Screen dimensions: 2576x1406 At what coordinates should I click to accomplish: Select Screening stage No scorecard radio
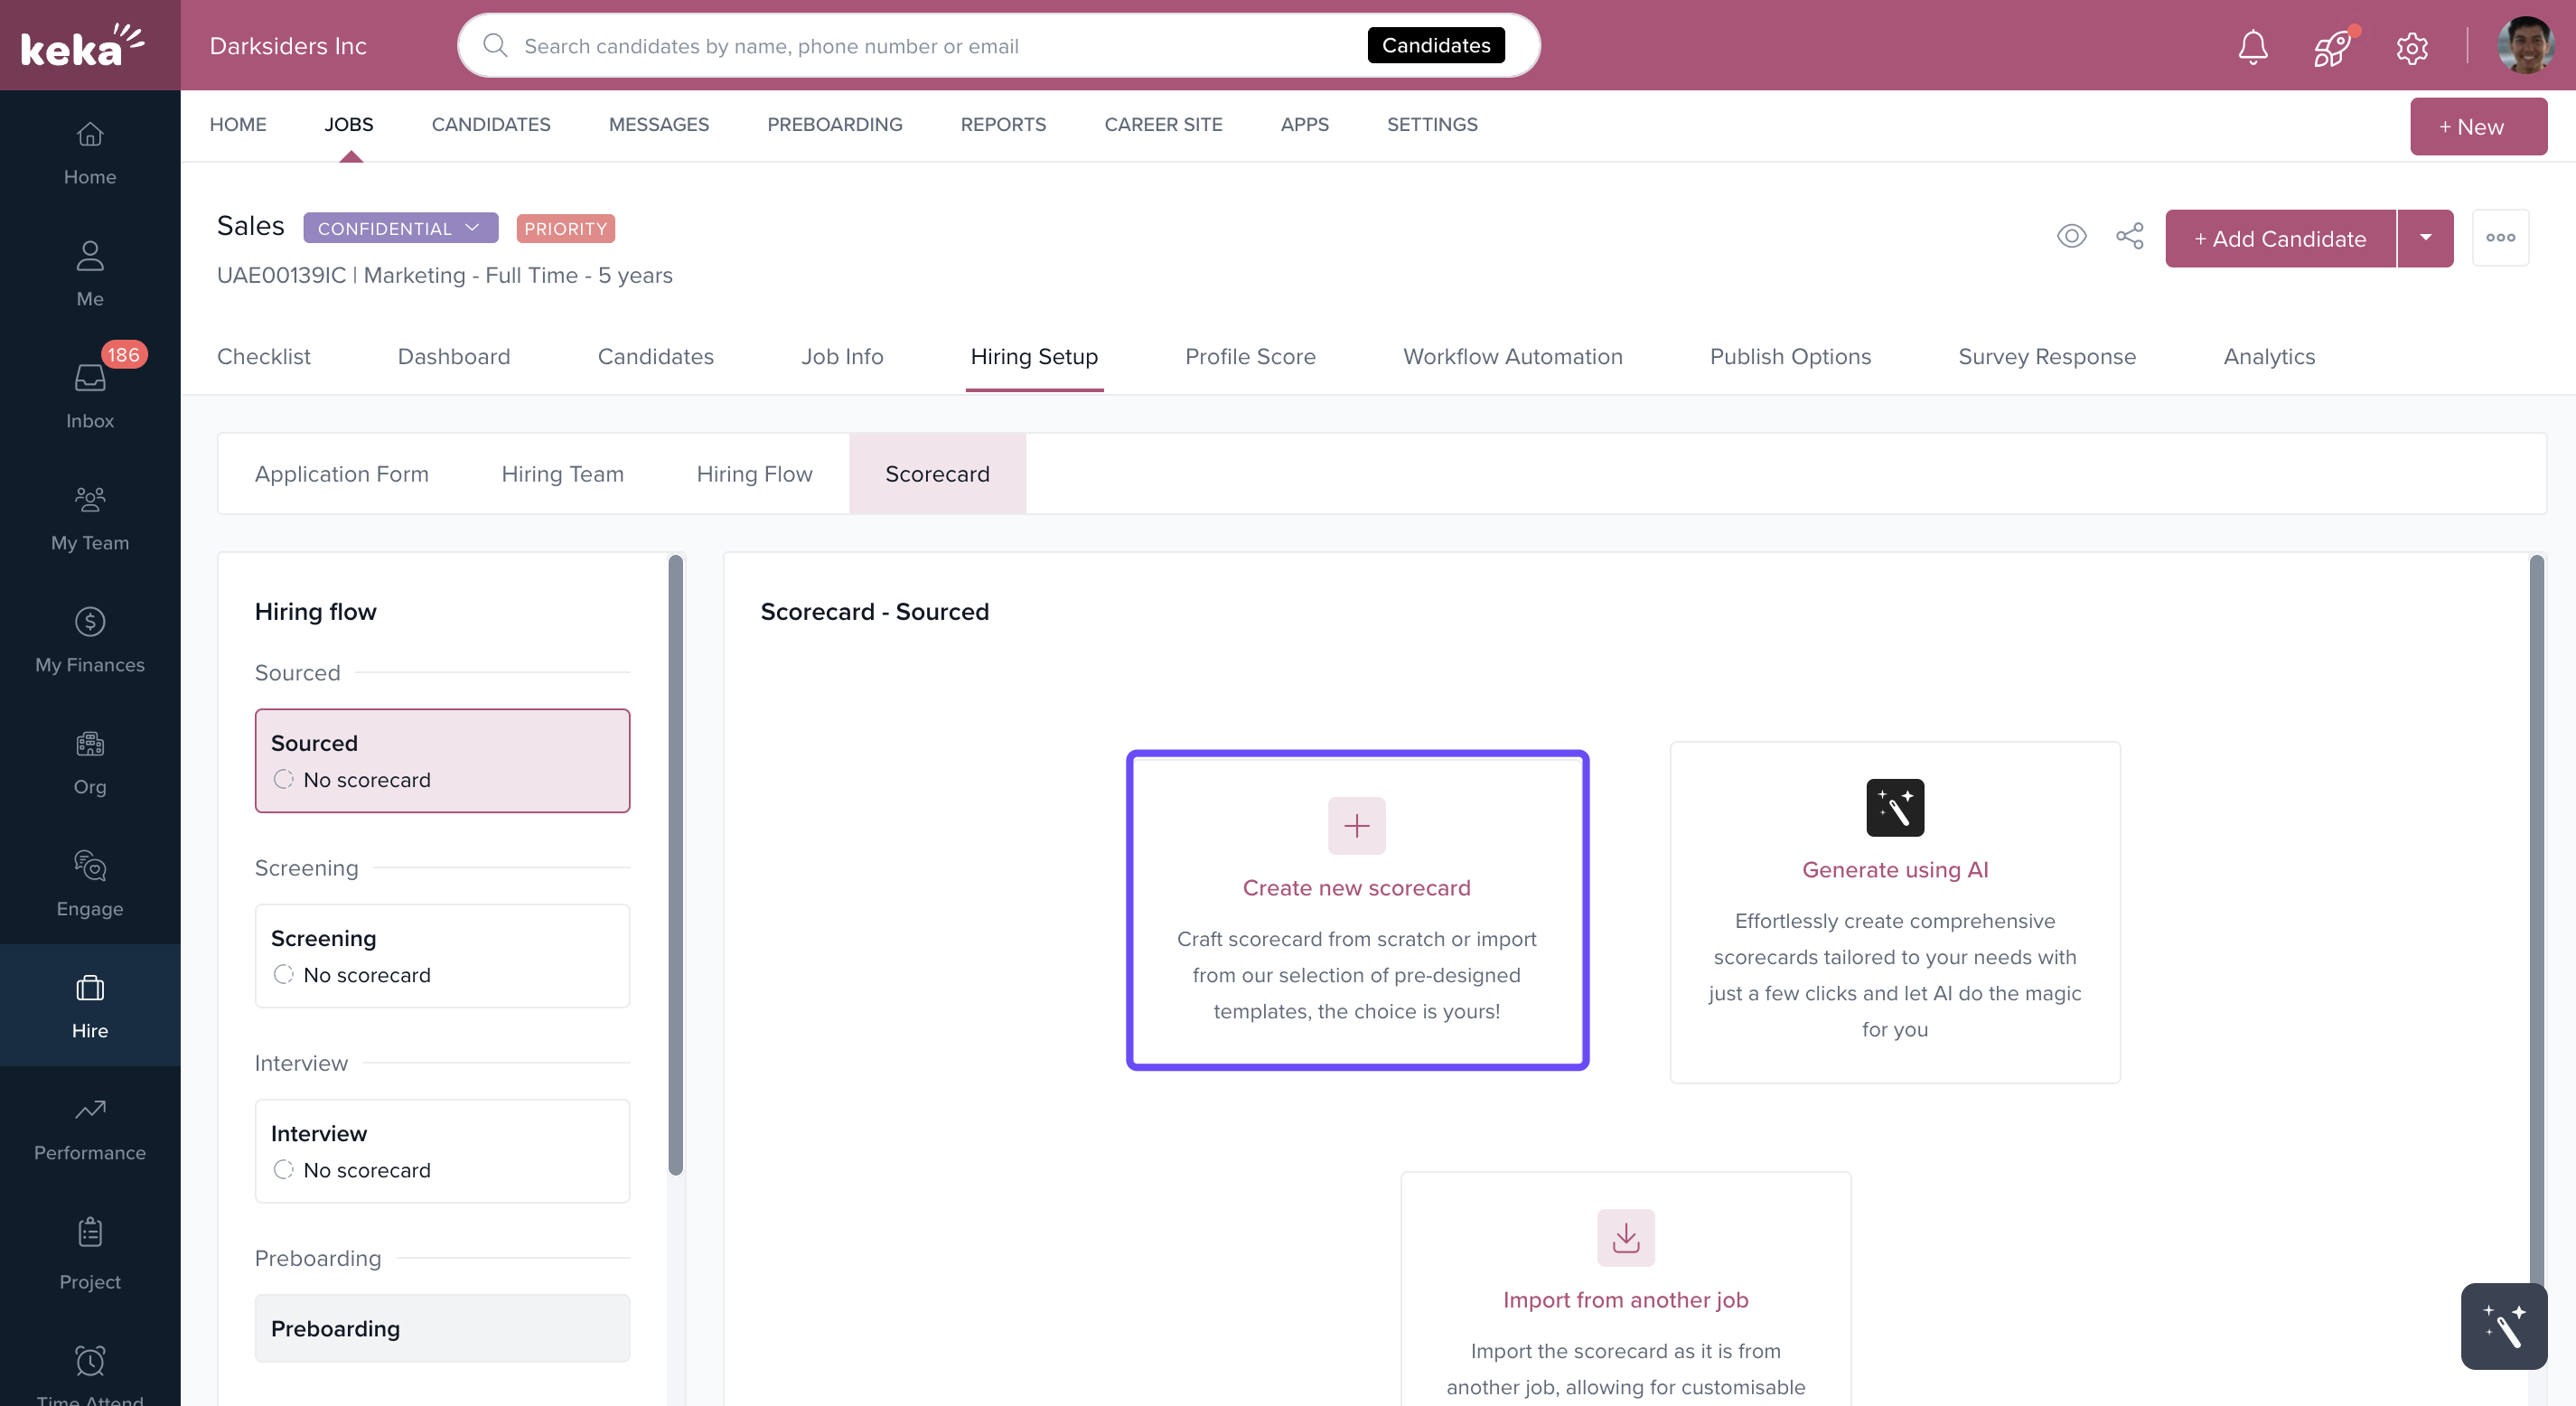click(284, 974)
